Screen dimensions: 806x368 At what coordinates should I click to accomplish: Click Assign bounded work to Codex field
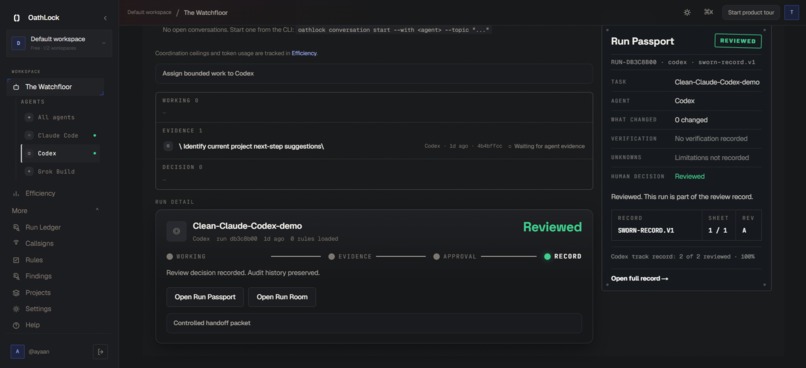374,73
